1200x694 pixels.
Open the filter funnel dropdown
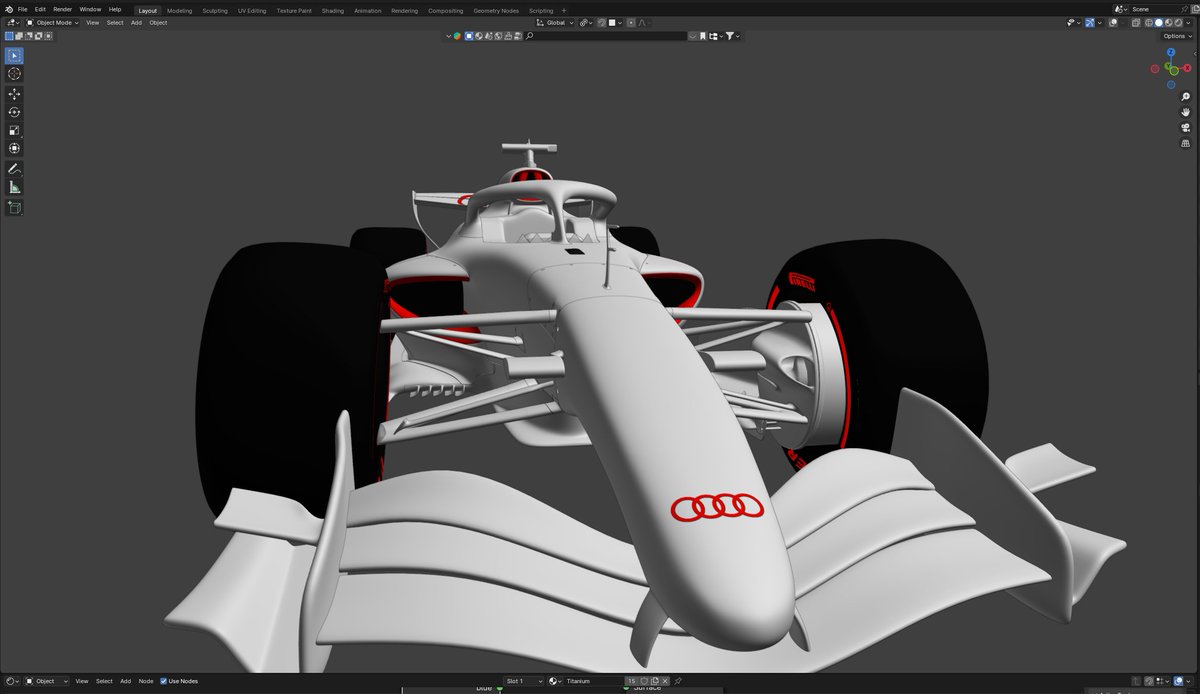pos(733,36)
